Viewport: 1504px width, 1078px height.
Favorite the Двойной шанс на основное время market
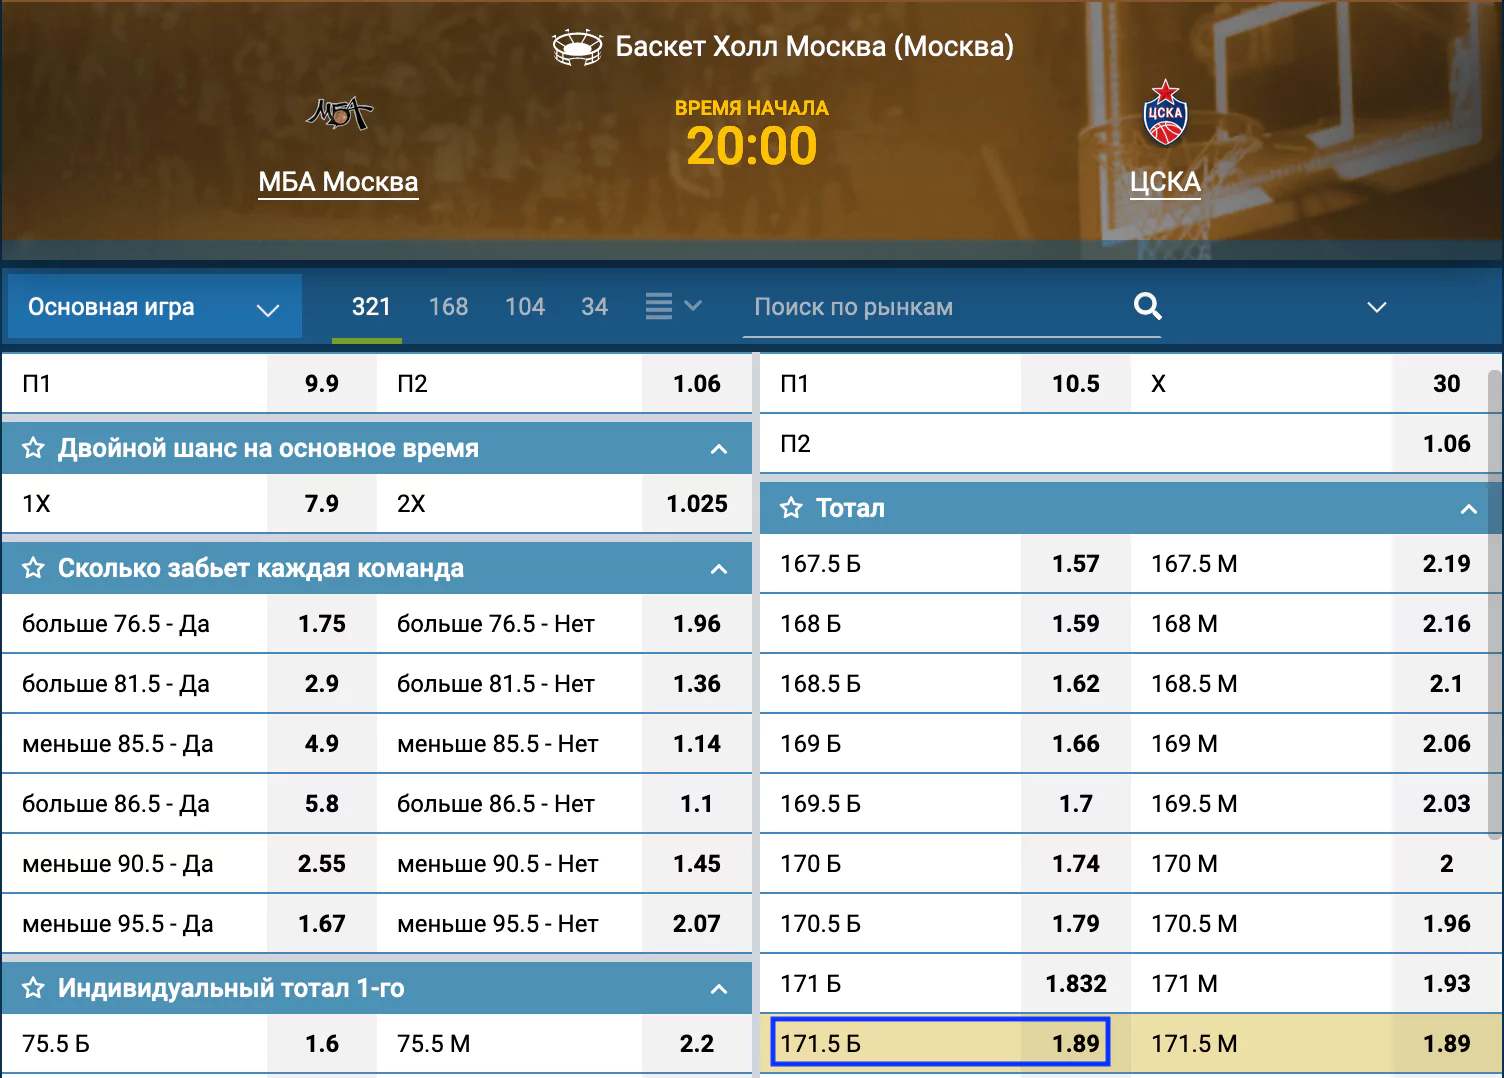33,448
